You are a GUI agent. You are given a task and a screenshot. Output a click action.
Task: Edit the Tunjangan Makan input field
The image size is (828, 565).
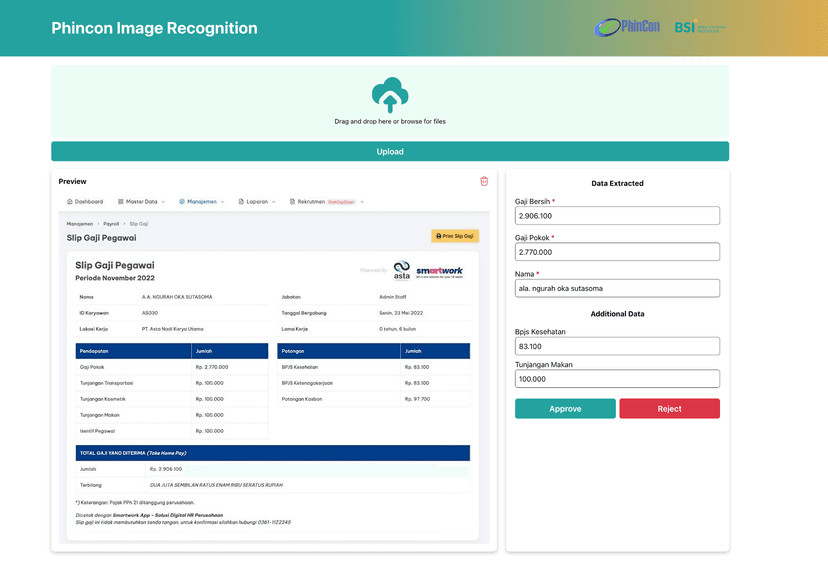617,379
